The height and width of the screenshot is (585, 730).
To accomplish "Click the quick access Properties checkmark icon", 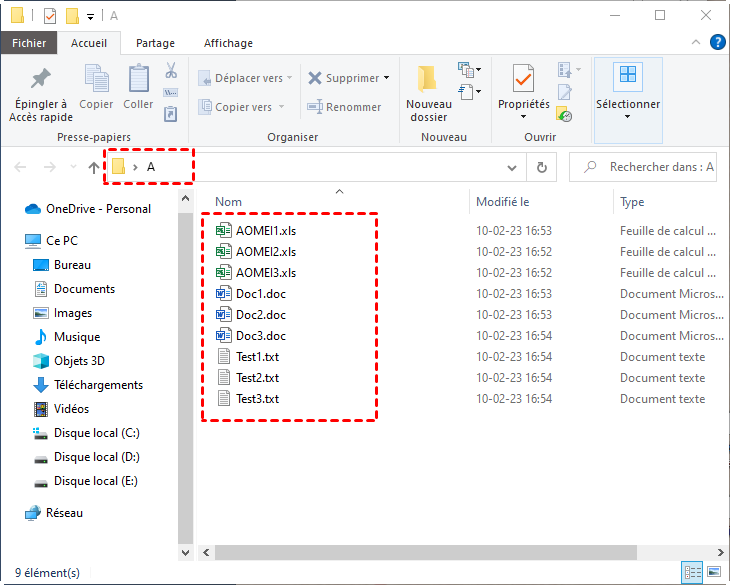I will coord(50,16).
